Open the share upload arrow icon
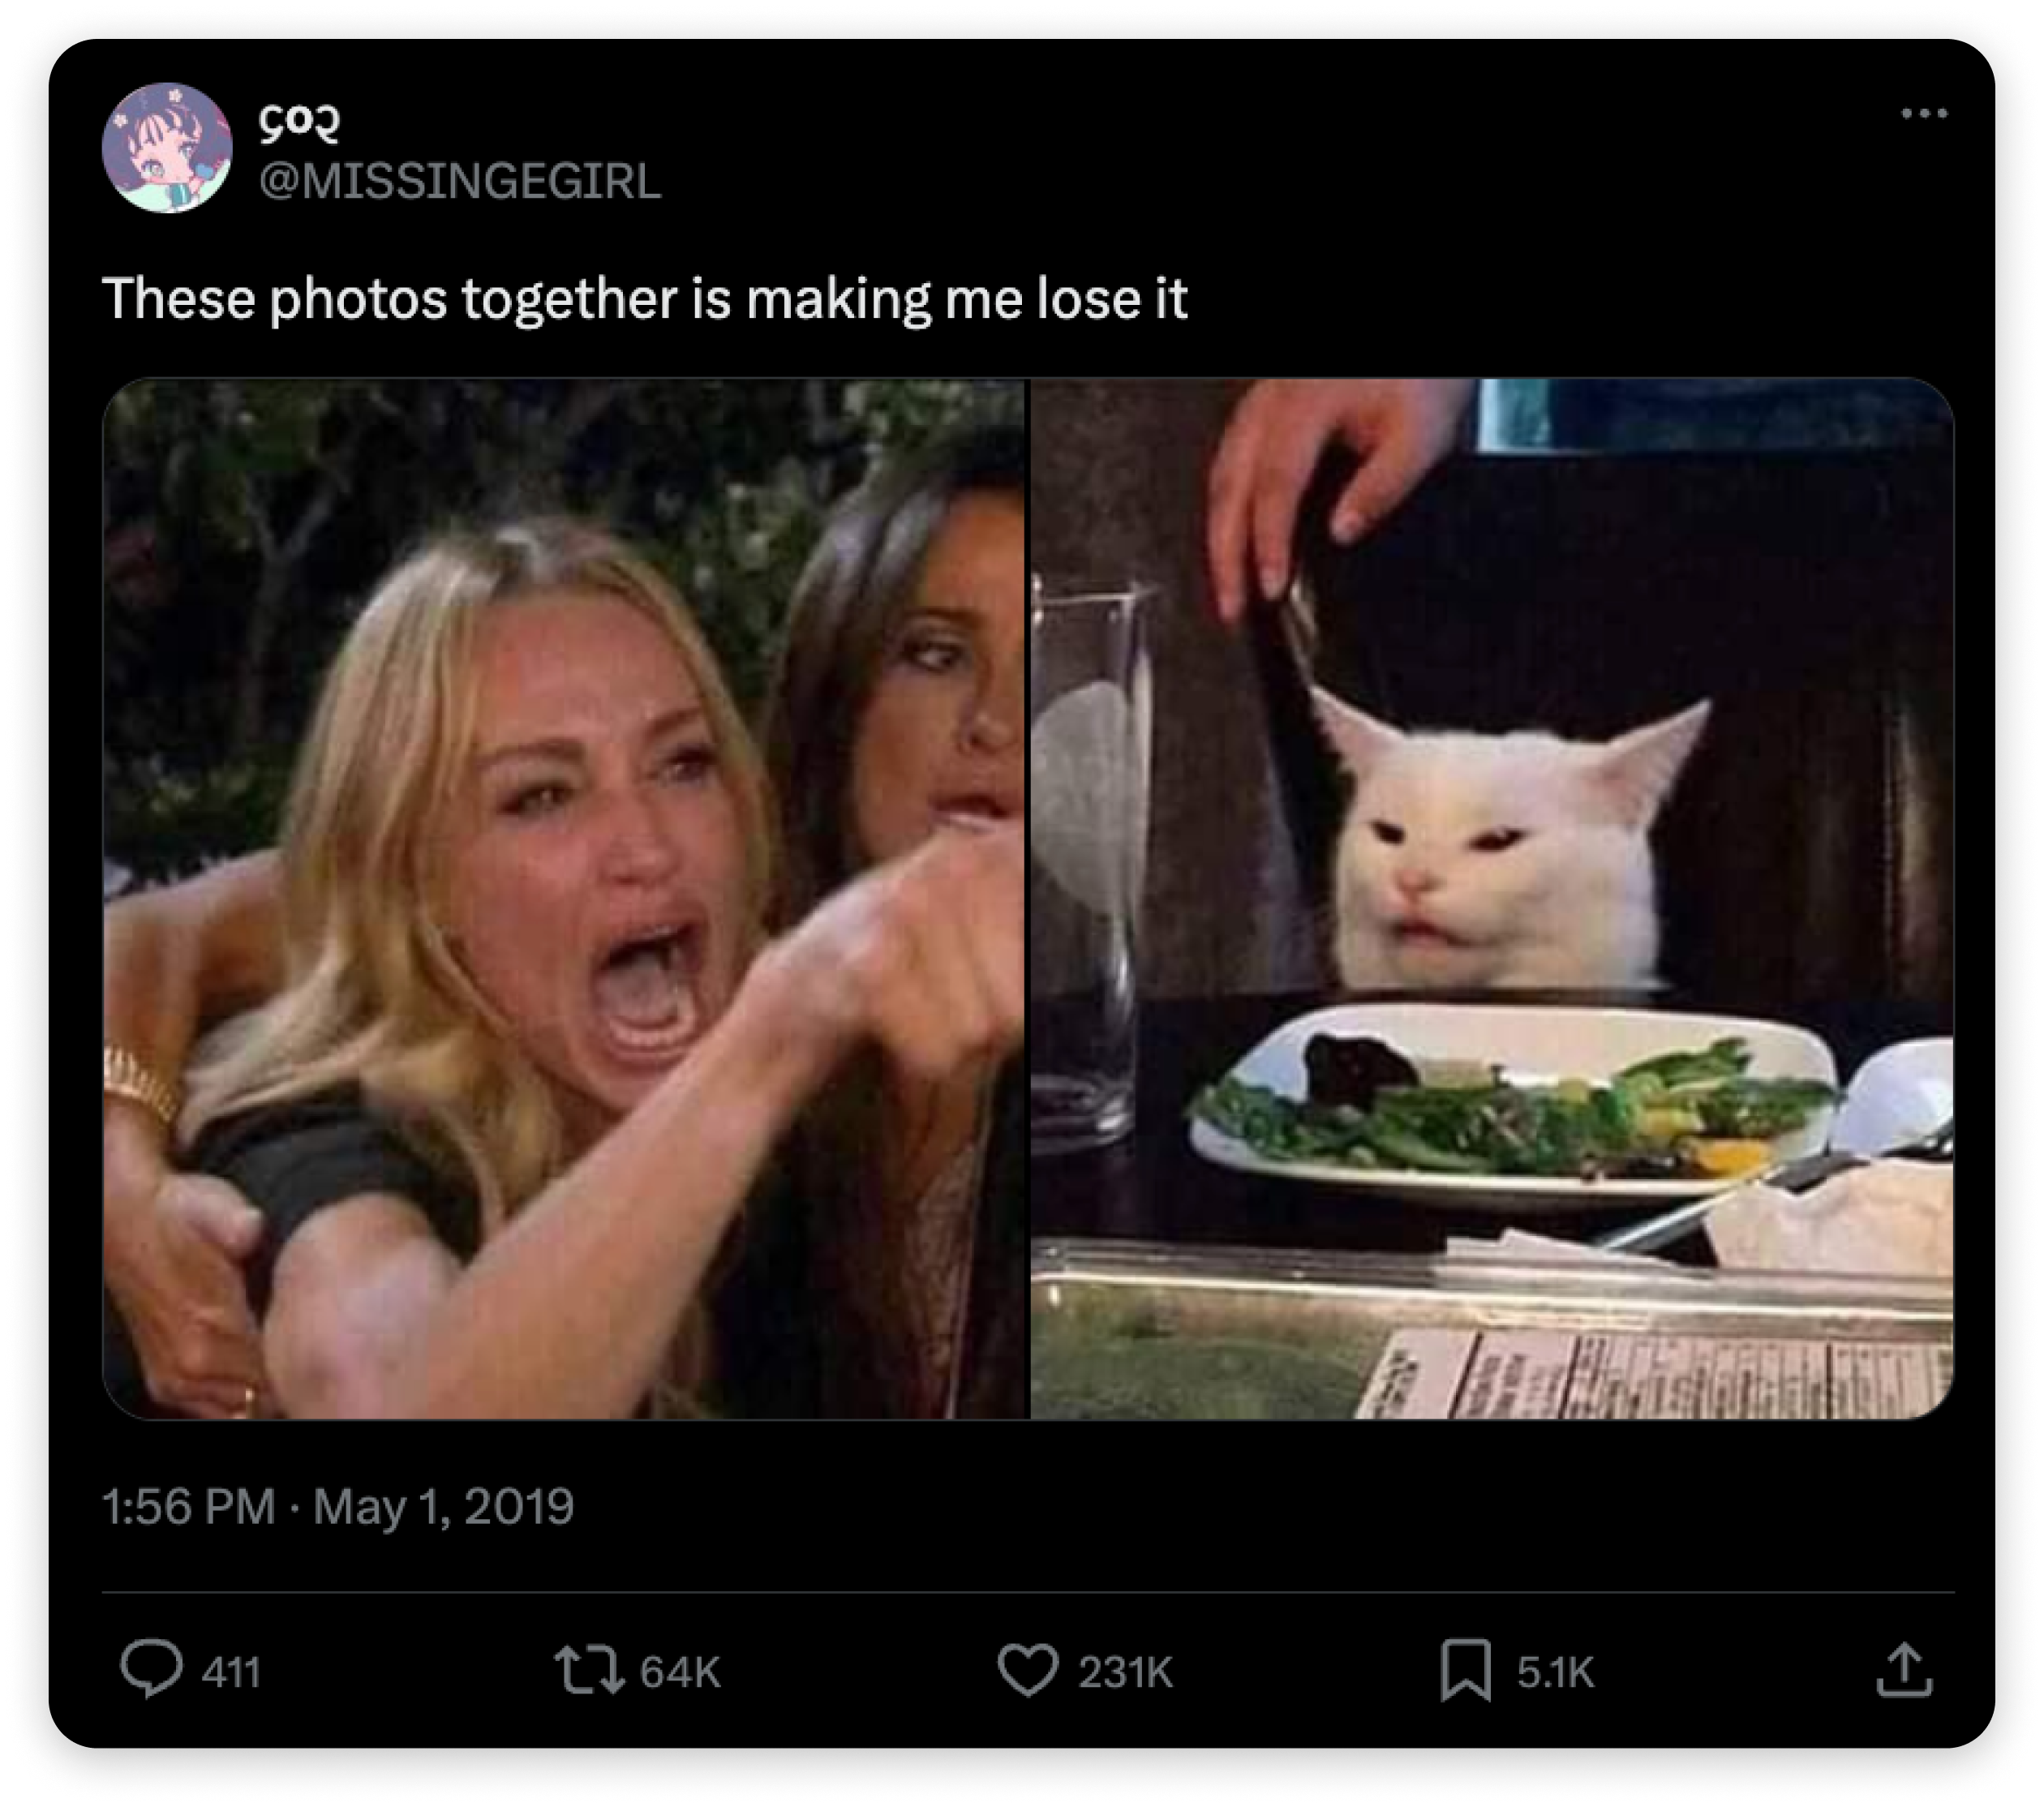This screenshot has width=2044, height=1807. (x=1904, y=1669)
